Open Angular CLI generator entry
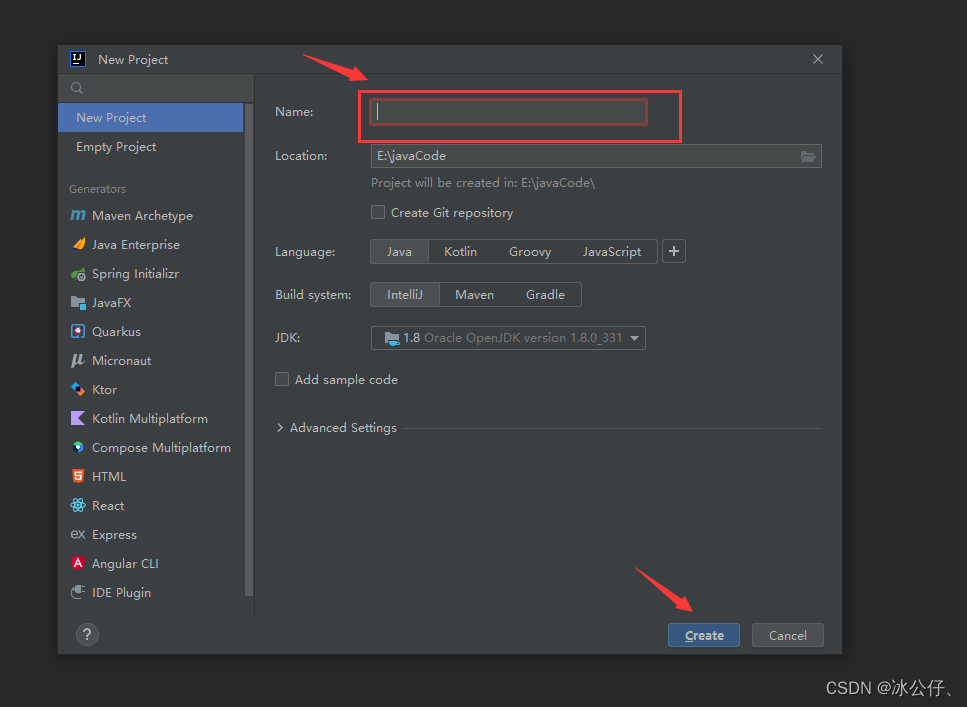Screen dimensions: 967x707 [150, 563]
